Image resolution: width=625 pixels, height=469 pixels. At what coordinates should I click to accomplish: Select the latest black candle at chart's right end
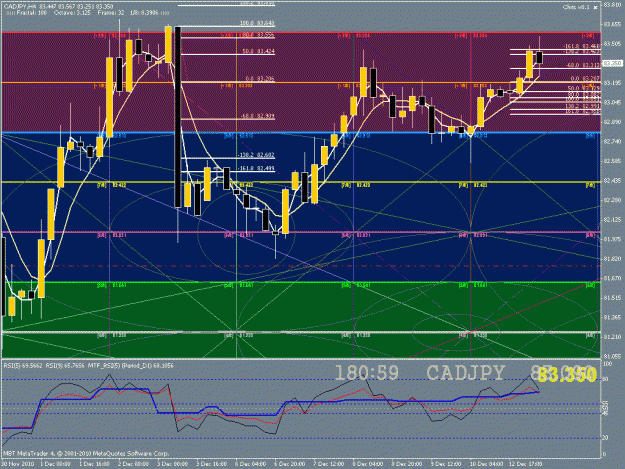tap(540, 57)
